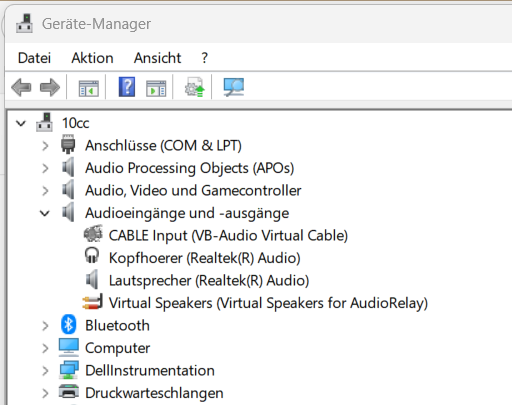Image resolution: width=512 pixels, height=405 pixels.
Task: Expand Audio Processing Objects (APOs)
Action: (45, 168)
